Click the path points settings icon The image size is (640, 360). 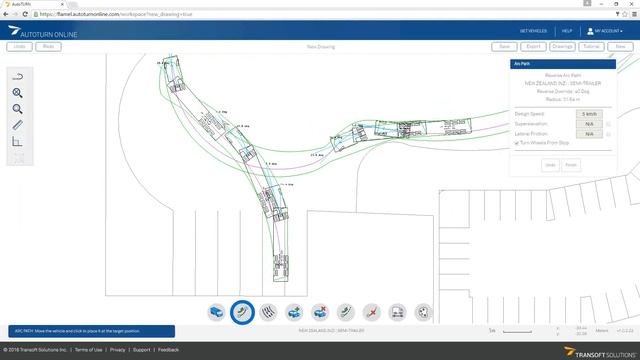click(423, 313)
